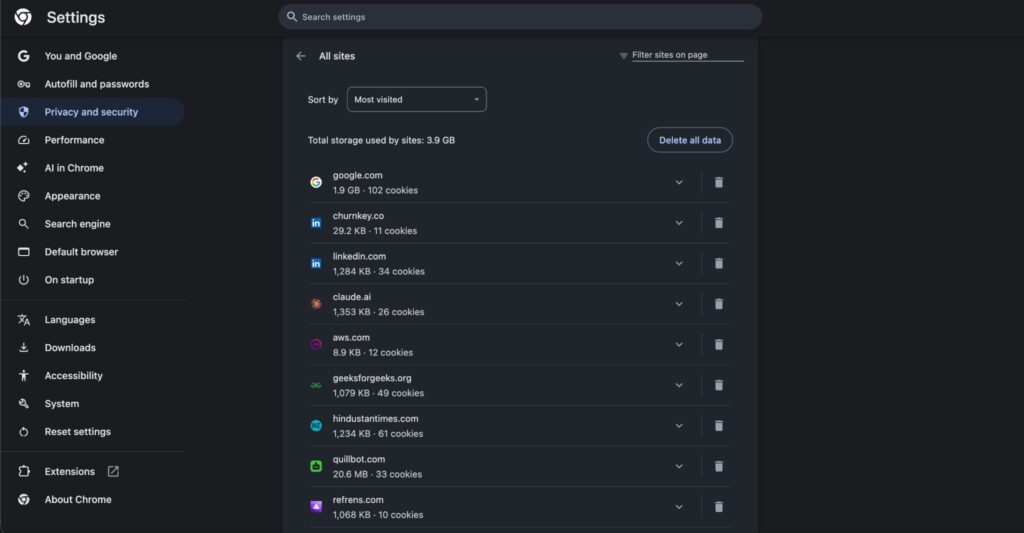Delete churnkey.co data using trash icon
The width and height of the screenshot is (1024, 533).
718,223
